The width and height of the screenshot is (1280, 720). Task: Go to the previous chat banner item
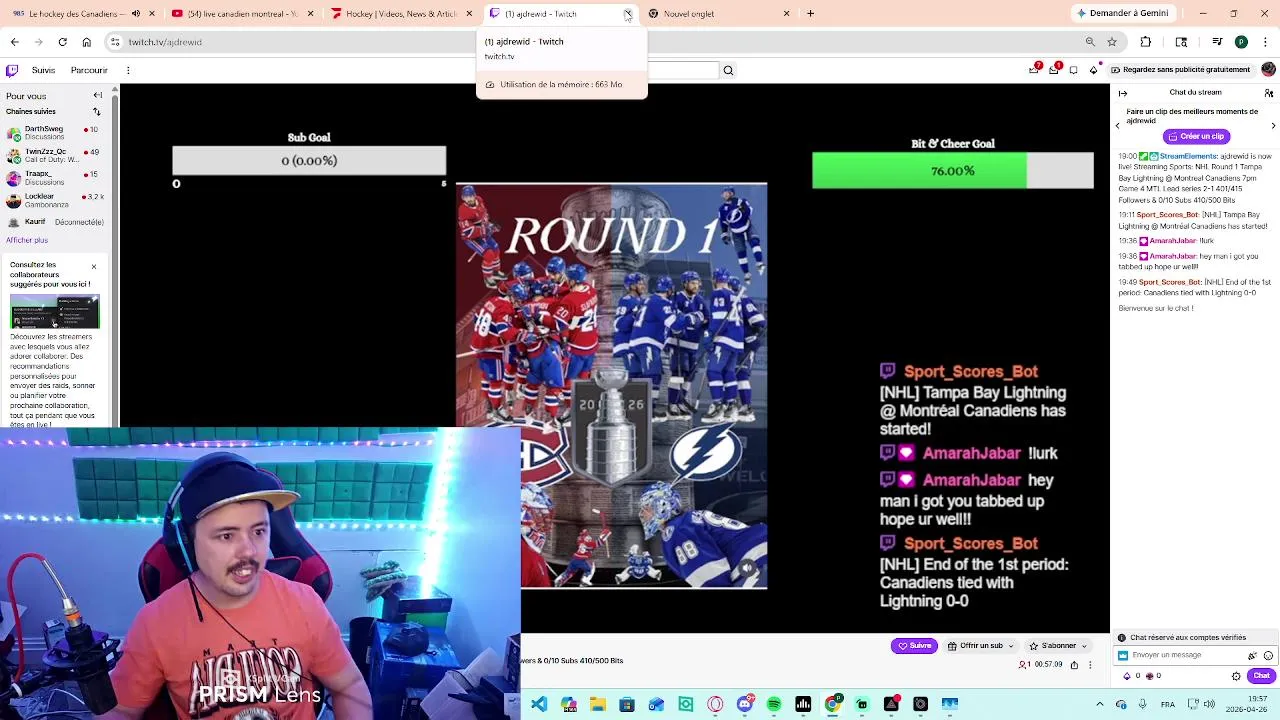[1118, 125]
